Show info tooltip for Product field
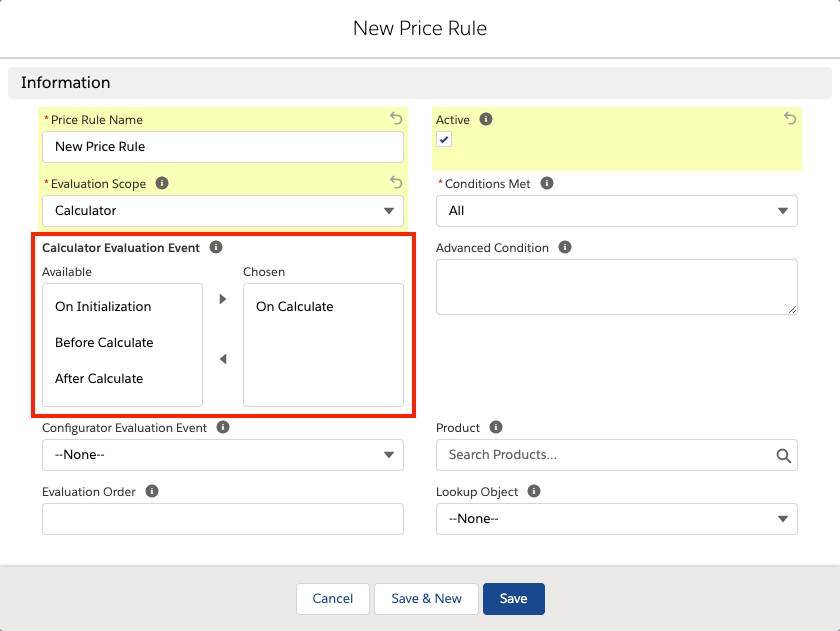 pyautogui.click(x=496, y=427)
